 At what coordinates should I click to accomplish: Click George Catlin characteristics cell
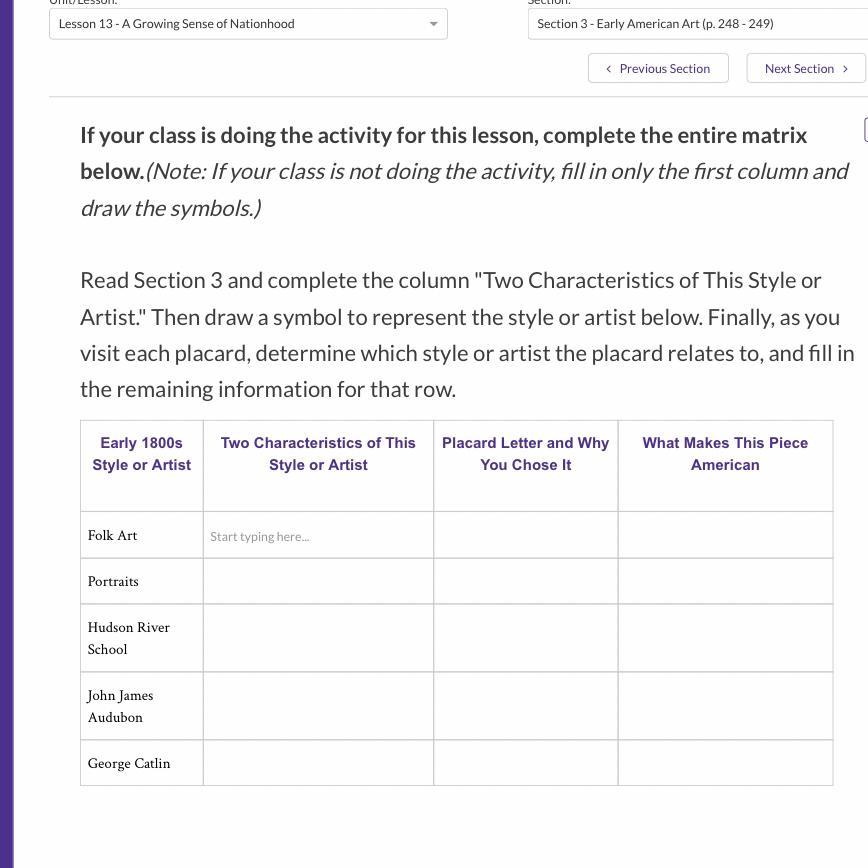click(318, 763)
